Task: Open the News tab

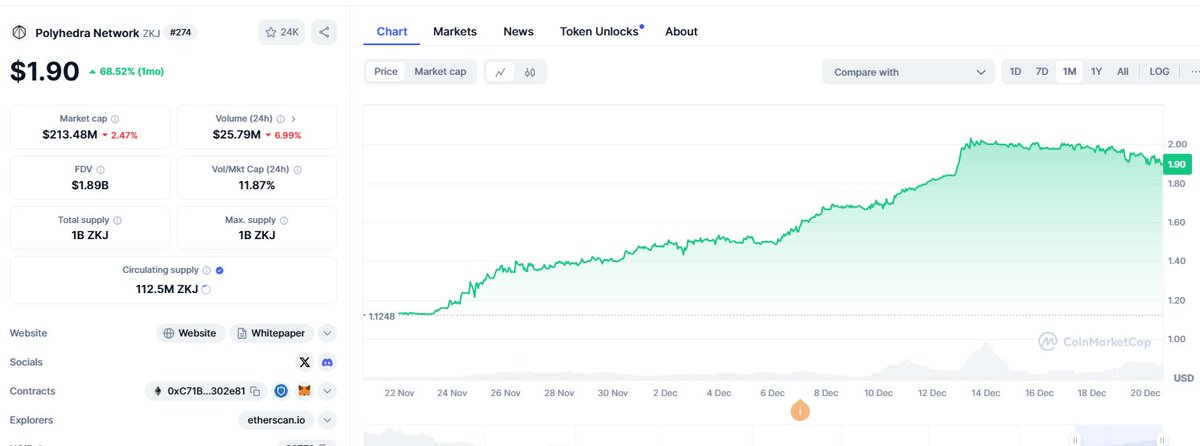Action: [x=518, y=31]
